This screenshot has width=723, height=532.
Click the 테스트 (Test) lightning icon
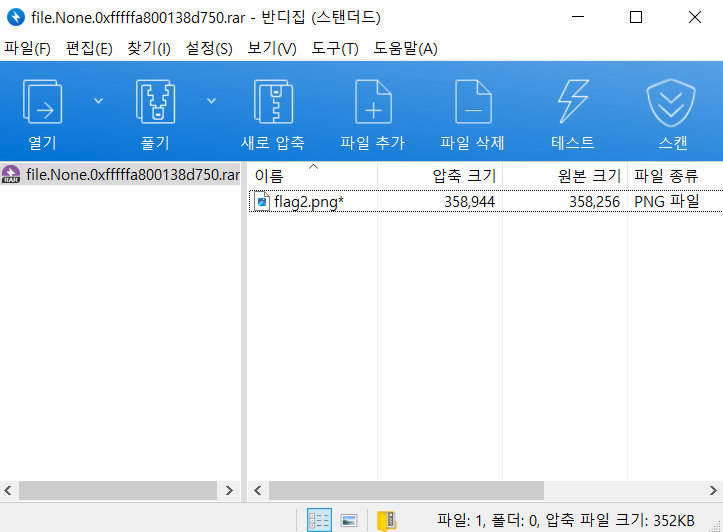(573, 101)
